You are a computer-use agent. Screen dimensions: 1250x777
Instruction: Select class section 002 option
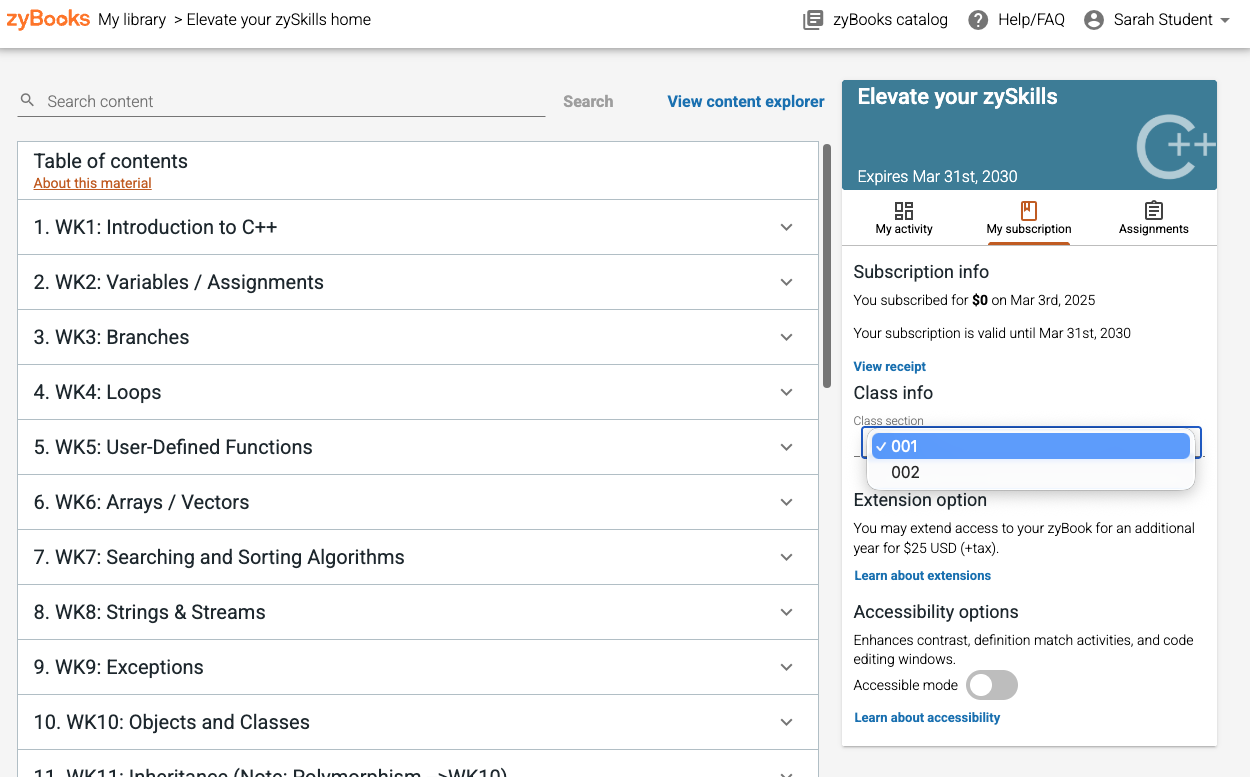coord(1030,472)
